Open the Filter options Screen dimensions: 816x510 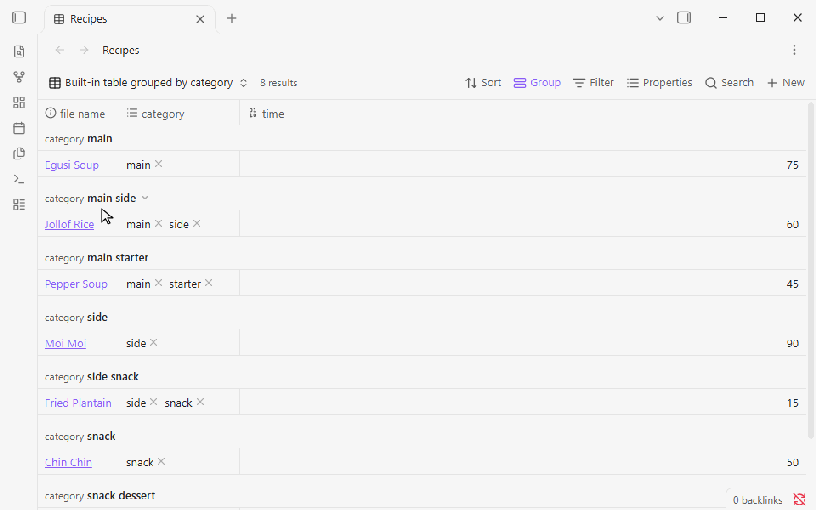593,83
